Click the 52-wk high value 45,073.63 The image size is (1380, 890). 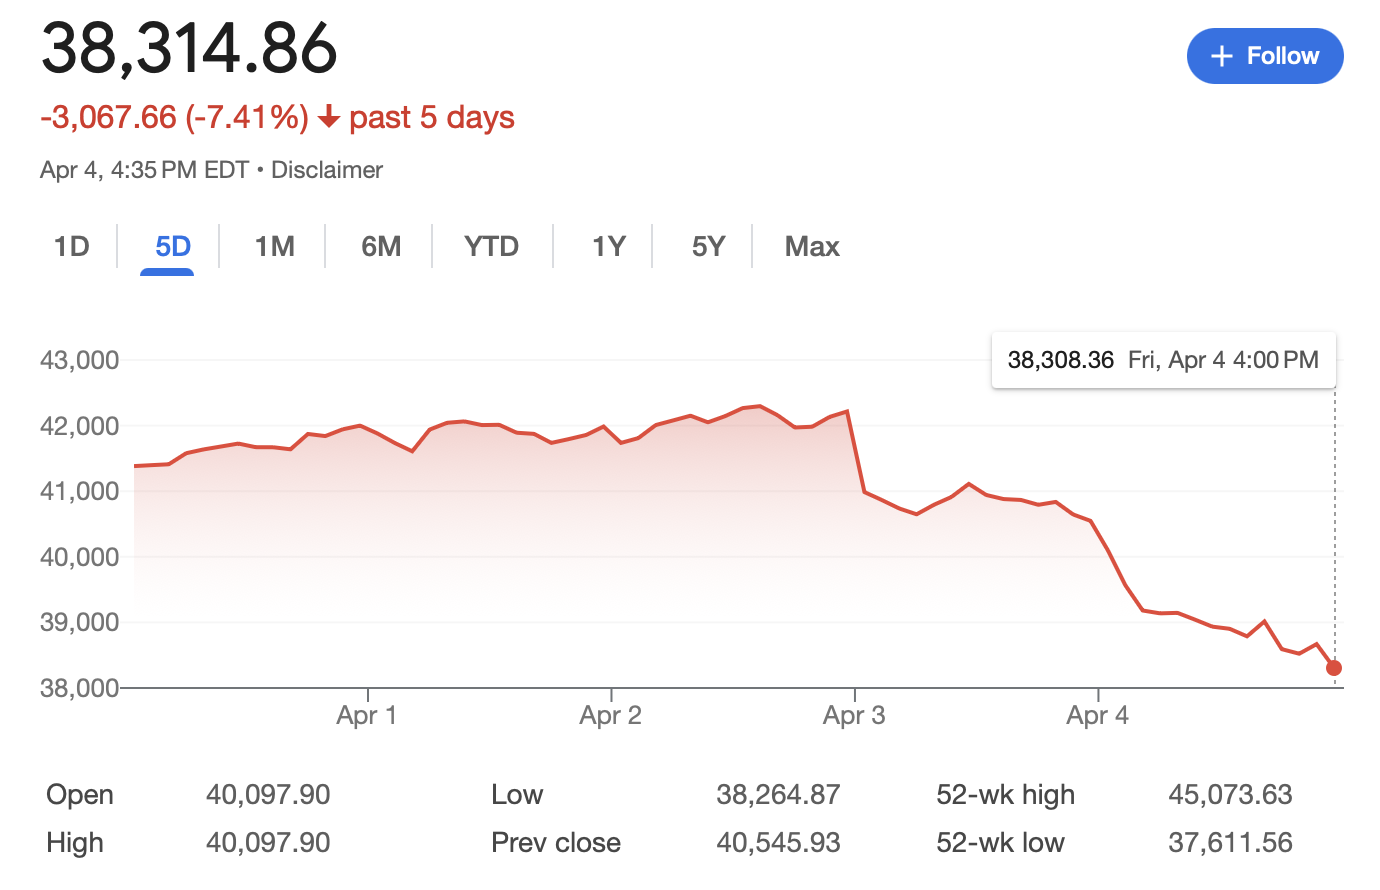[x=1230, y=795]
